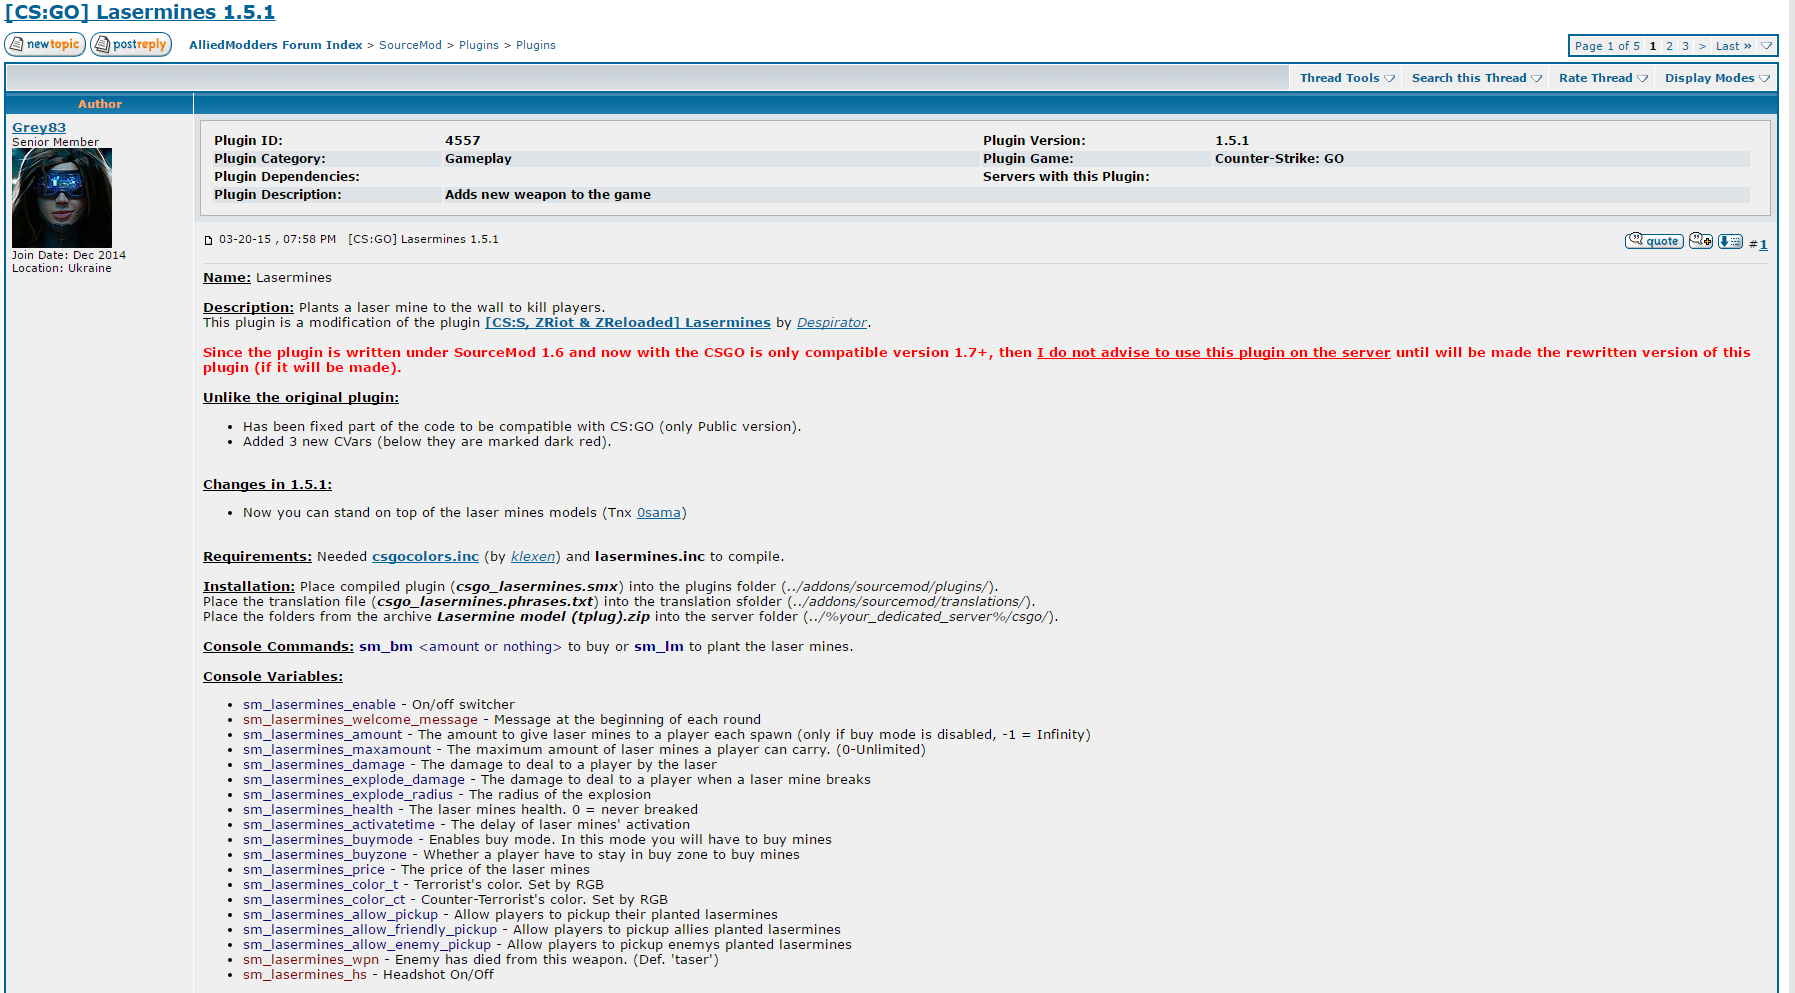Image resolution: width=1795 pixels, height=993 pixels.
Task: Open the 0sama profile link
Action: [x=659, y=512]
